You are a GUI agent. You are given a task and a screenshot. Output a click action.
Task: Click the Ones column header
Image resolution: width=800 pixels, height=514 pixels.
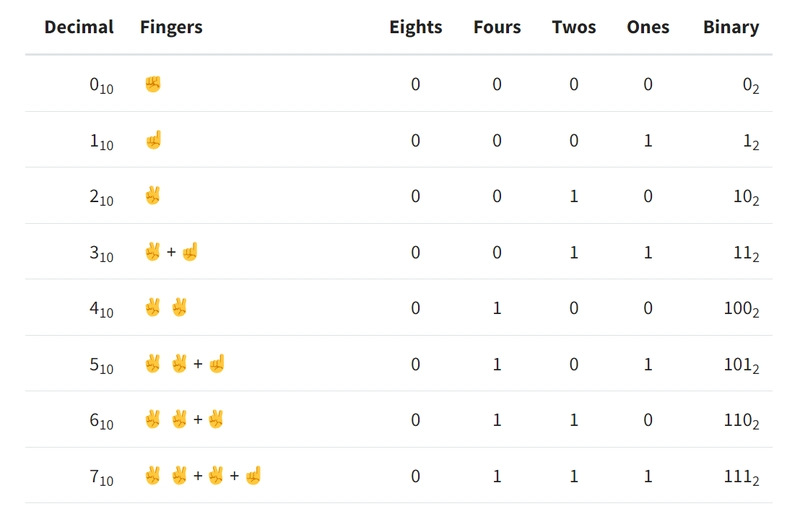pos(648,27)
